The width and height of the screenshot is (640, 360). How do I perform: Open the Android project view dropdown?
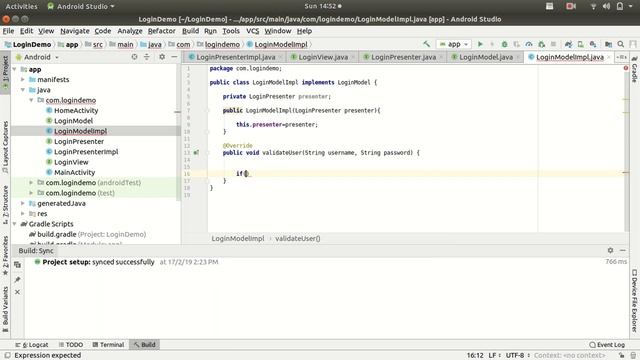pyautogui.click(x=37, y=57)
